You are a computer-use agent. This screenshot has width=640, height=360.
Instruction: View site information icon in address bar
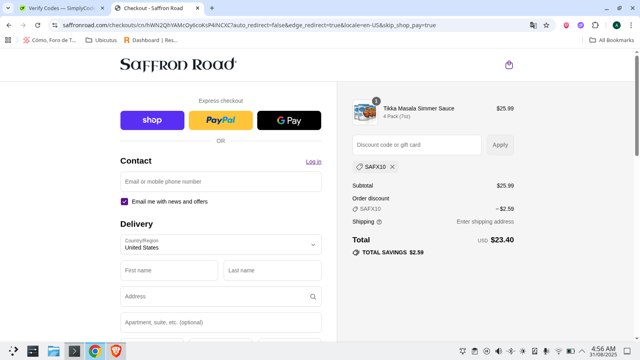click(x=55, y=25)
